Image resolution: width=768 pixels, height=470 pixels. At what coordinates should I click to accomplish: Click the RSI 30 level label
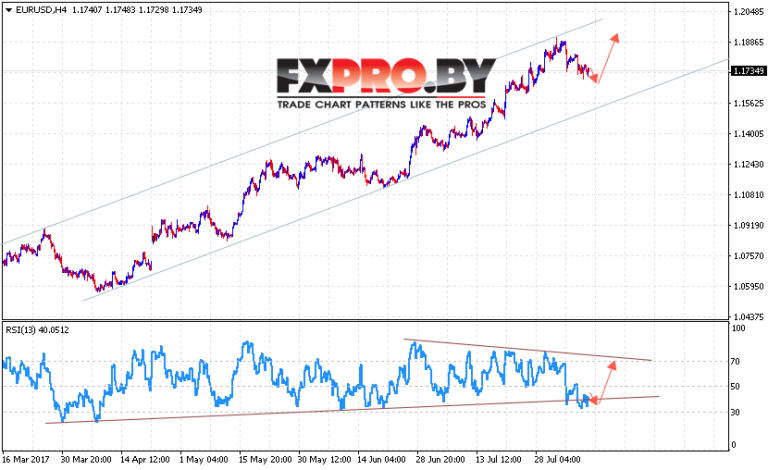[x=735, y=412]
